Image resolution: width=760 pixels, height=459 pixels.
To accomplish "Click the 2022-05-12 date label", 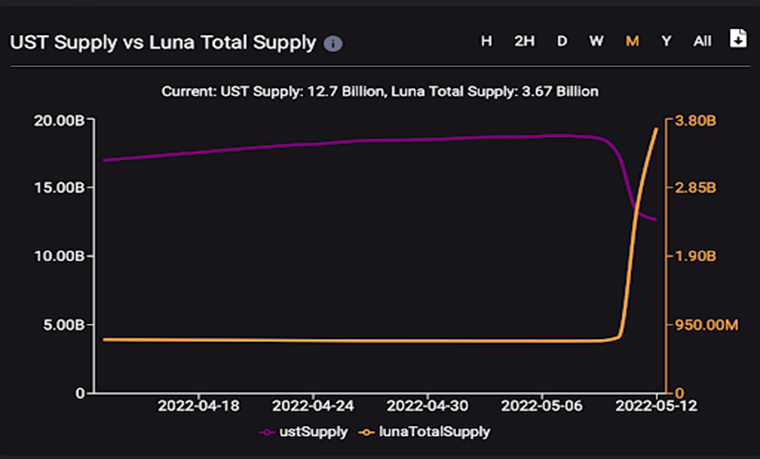I will pyautogui.click(x=656, y=406).
